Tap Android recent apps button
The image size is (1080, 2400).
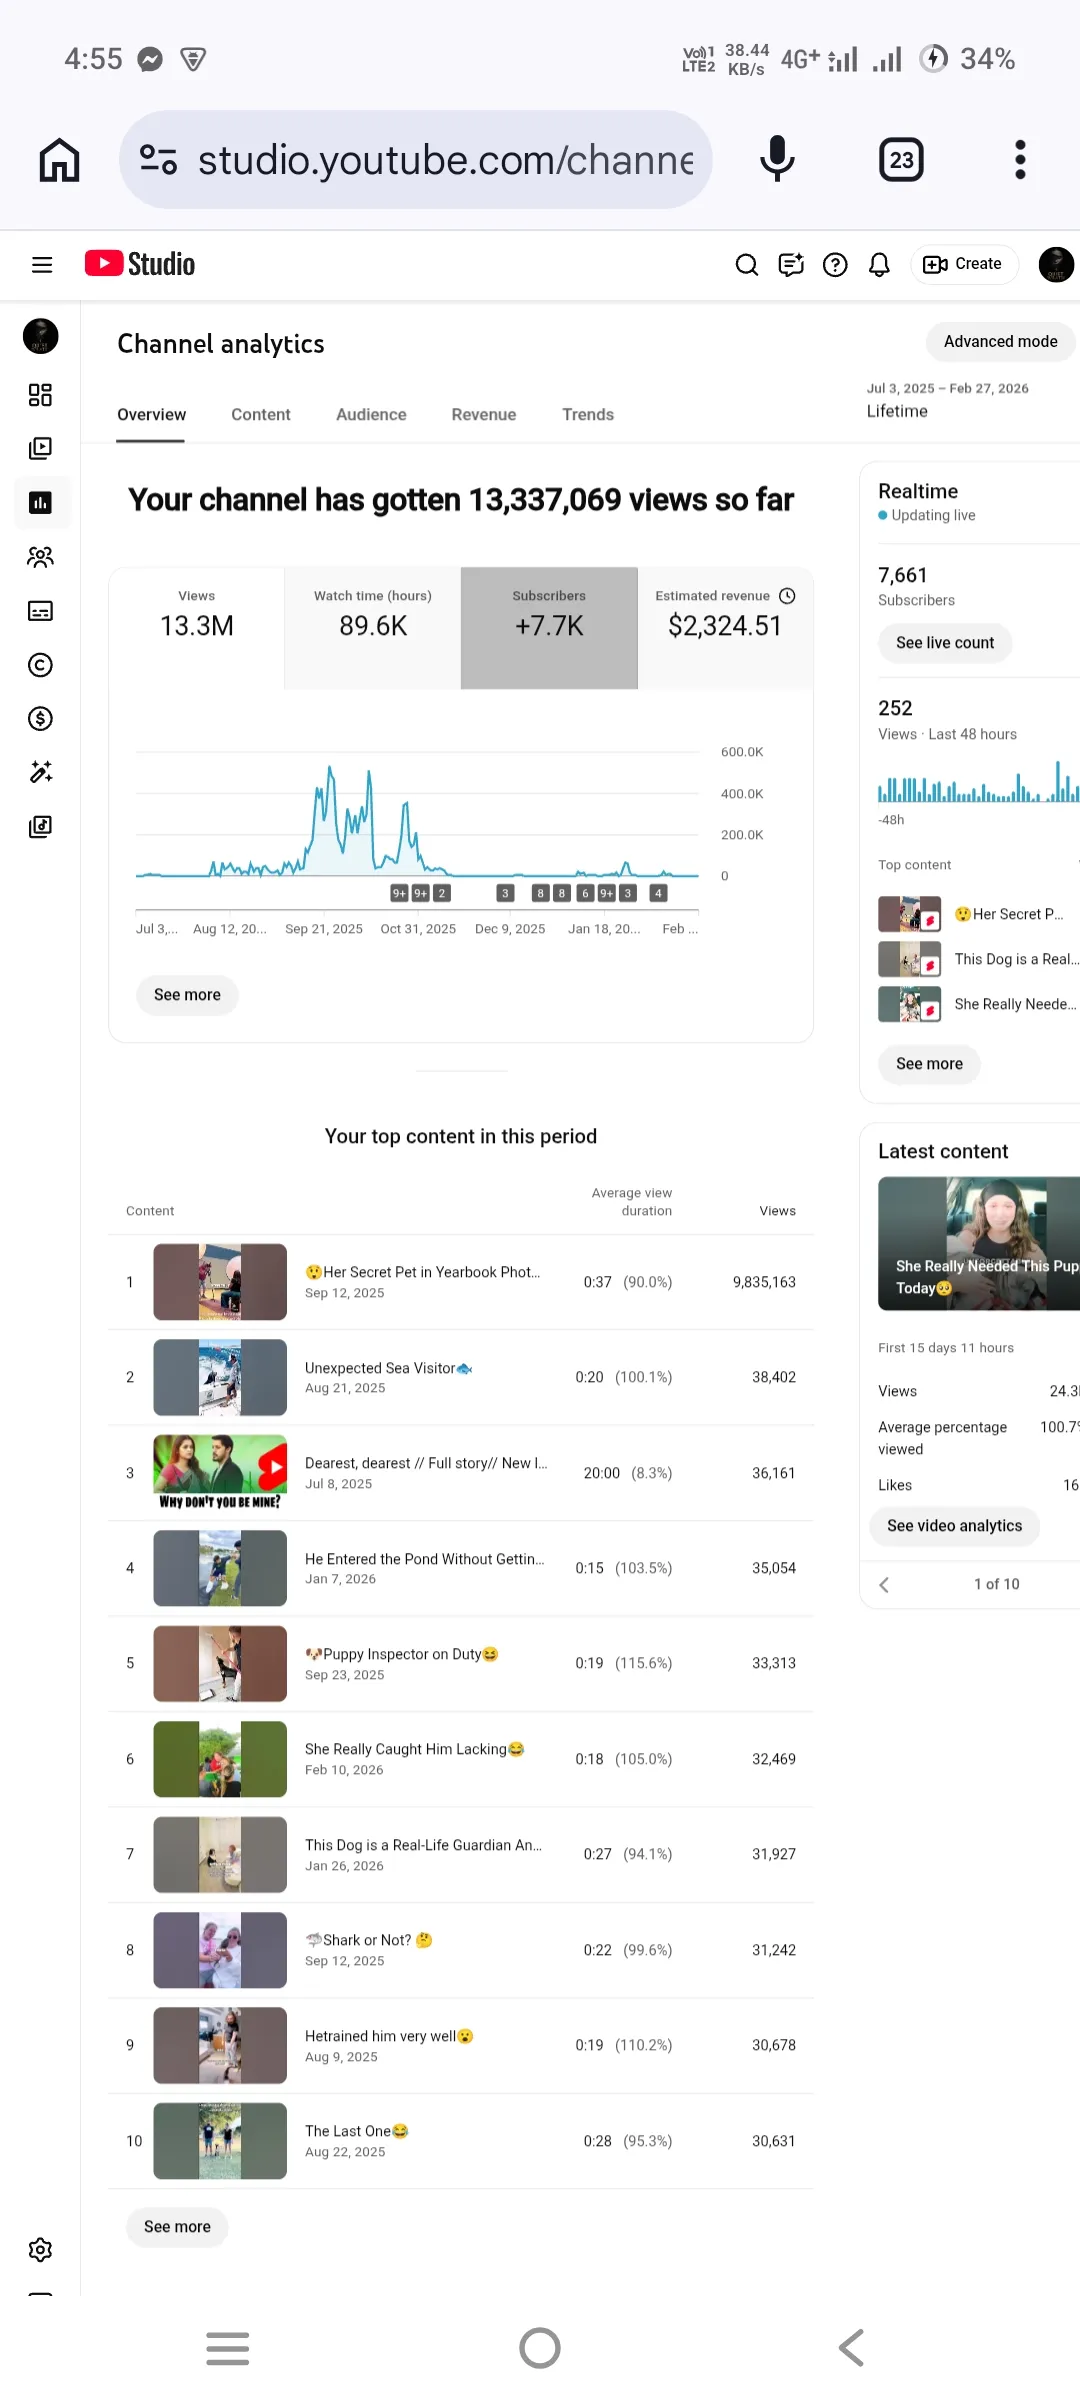[228, 2348]
